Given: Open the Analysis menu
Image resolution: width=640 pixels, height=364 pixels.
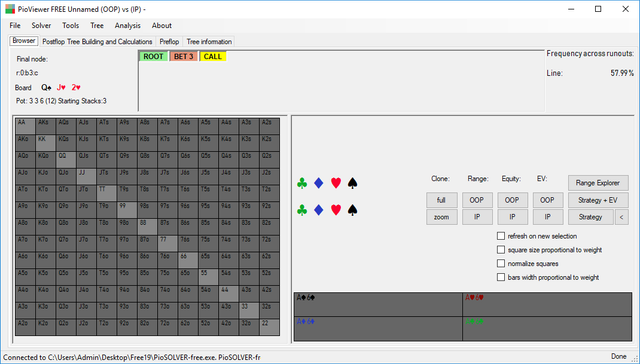Looking at the screenshot, I should point(127,25).
